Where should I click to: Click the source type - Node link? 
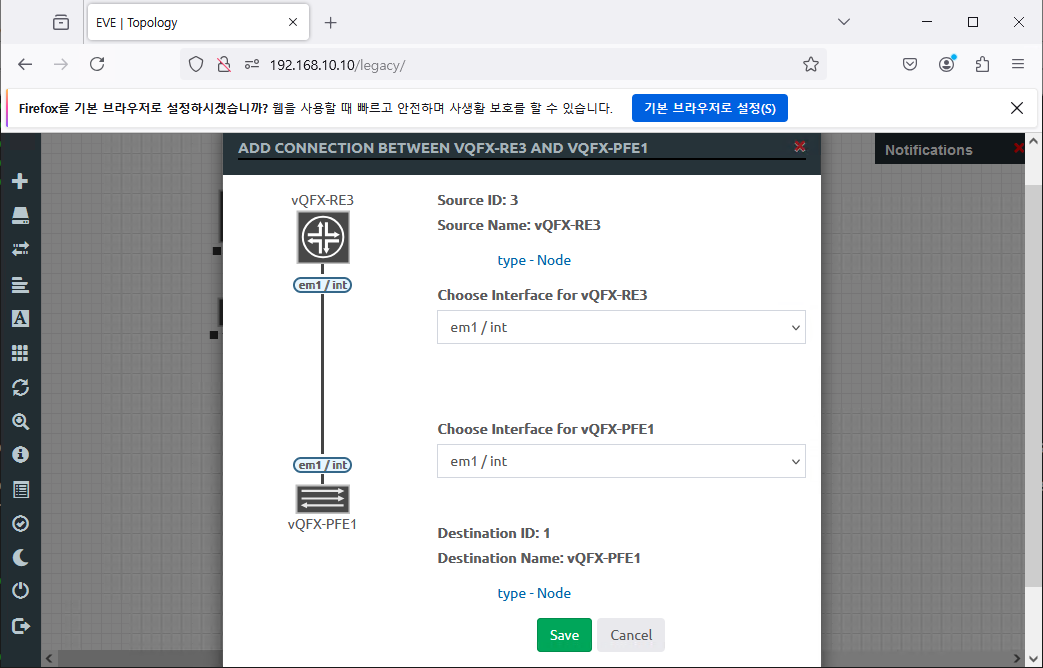tap(534, 260)
